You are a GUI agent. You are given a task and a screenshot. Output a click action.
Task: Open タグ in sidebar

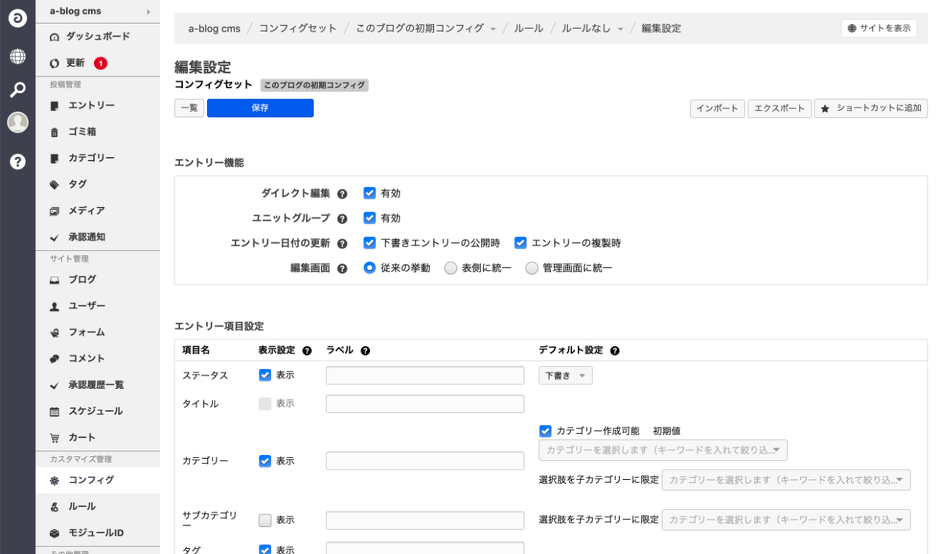point(98,185)
